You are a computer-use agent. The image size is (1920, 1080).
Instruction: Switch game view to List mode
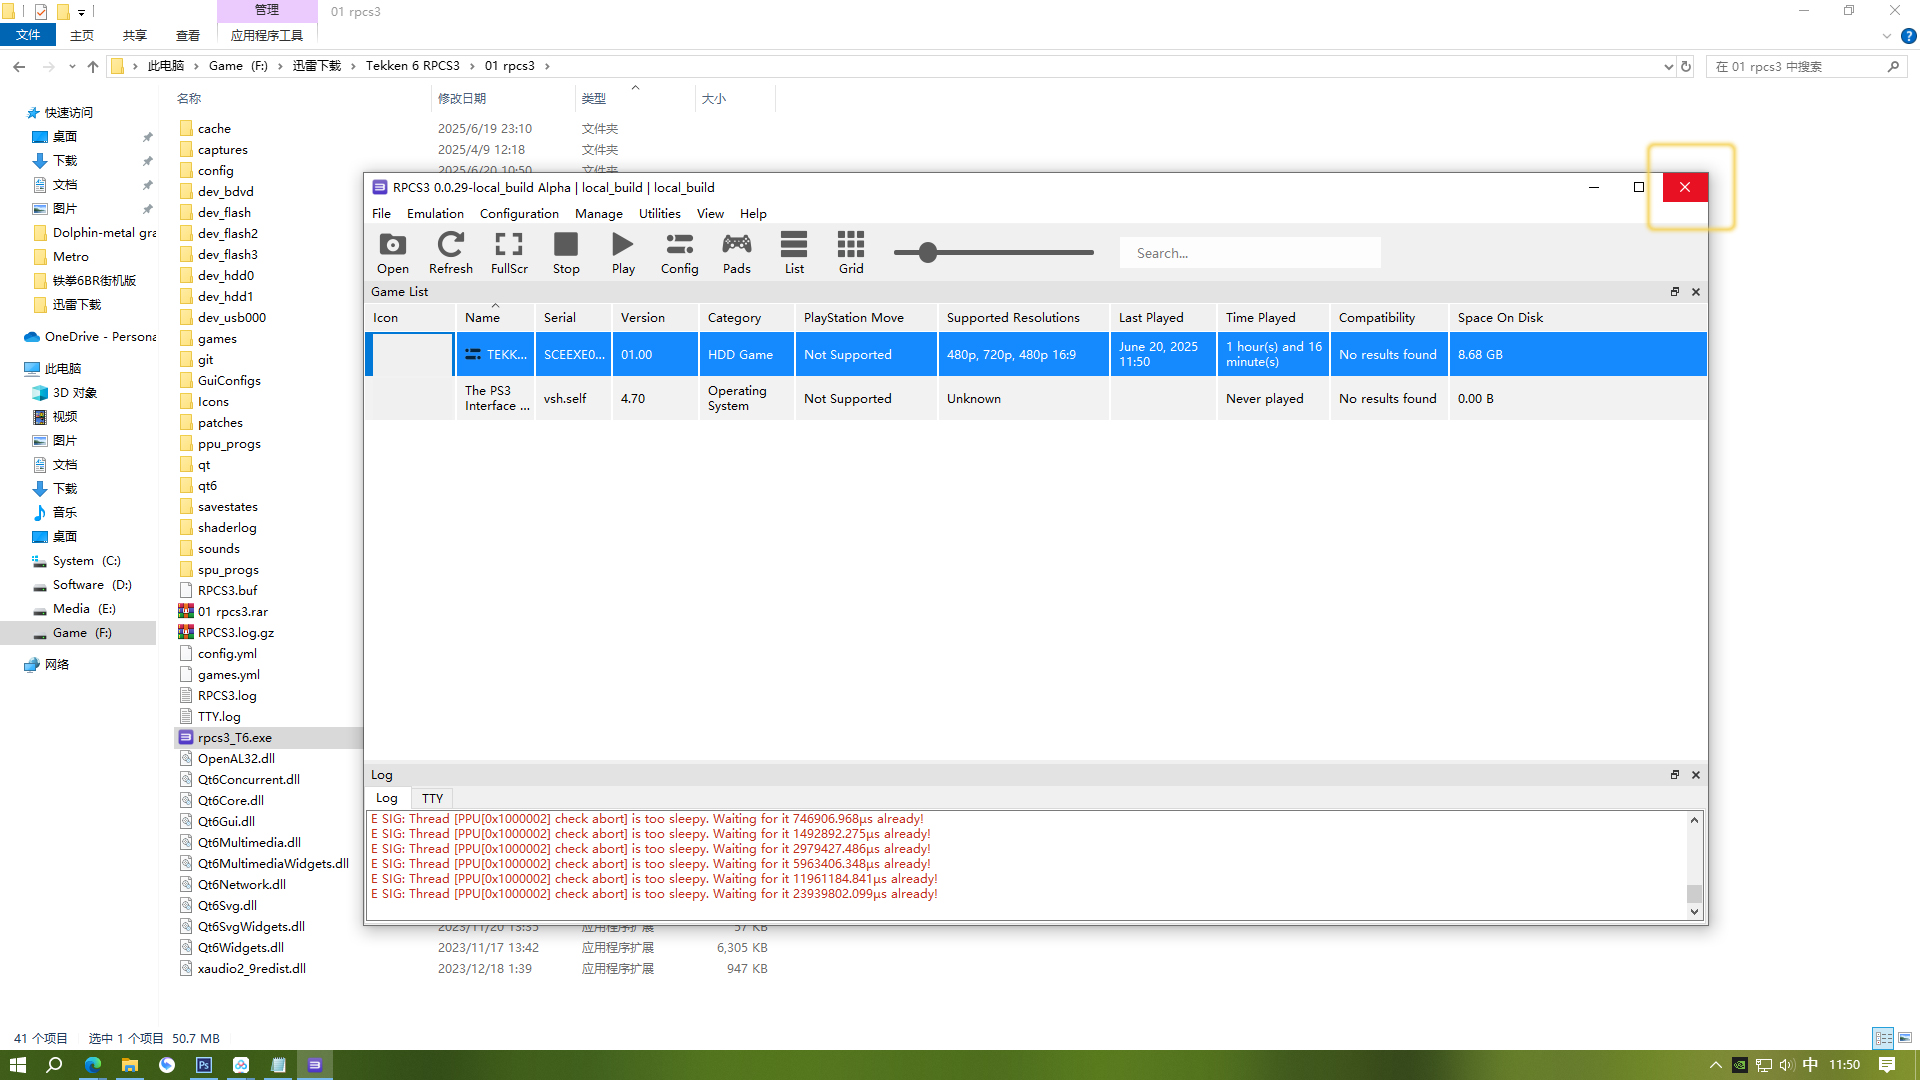click(x=794, y=254)
